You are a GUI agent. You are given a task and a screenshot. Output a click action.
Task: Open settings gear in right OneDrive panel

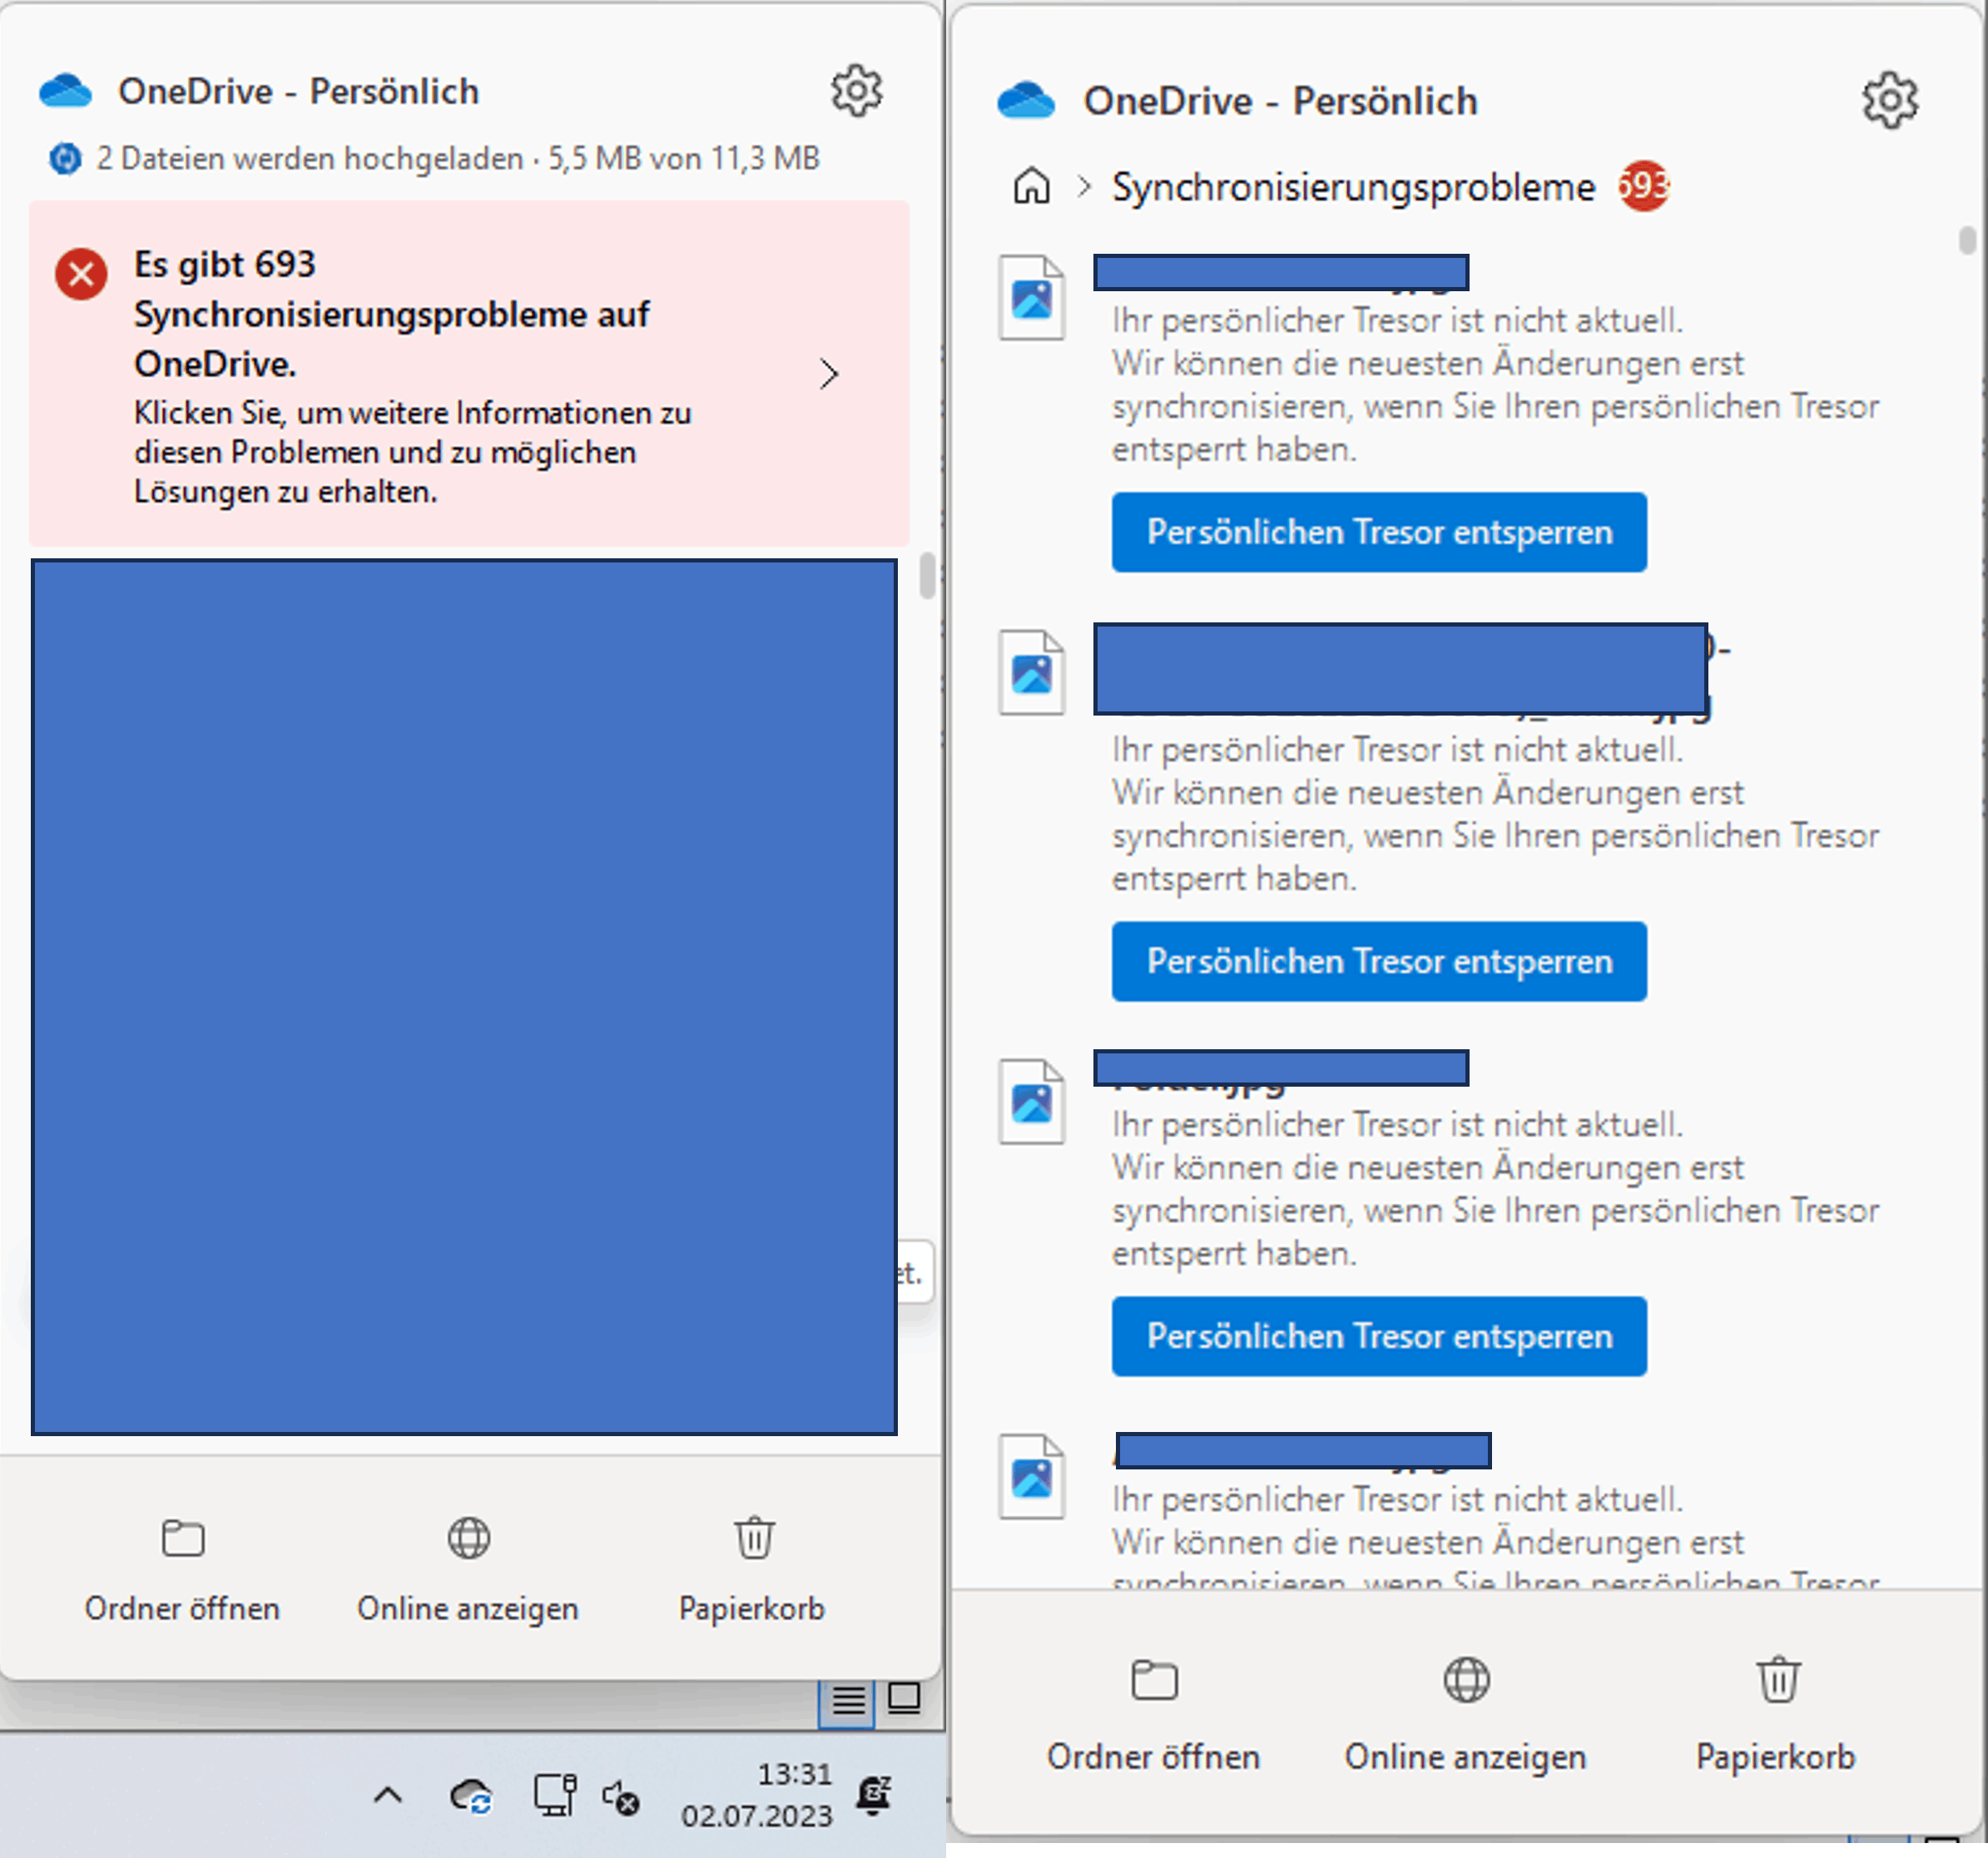tap(1889, 100)
